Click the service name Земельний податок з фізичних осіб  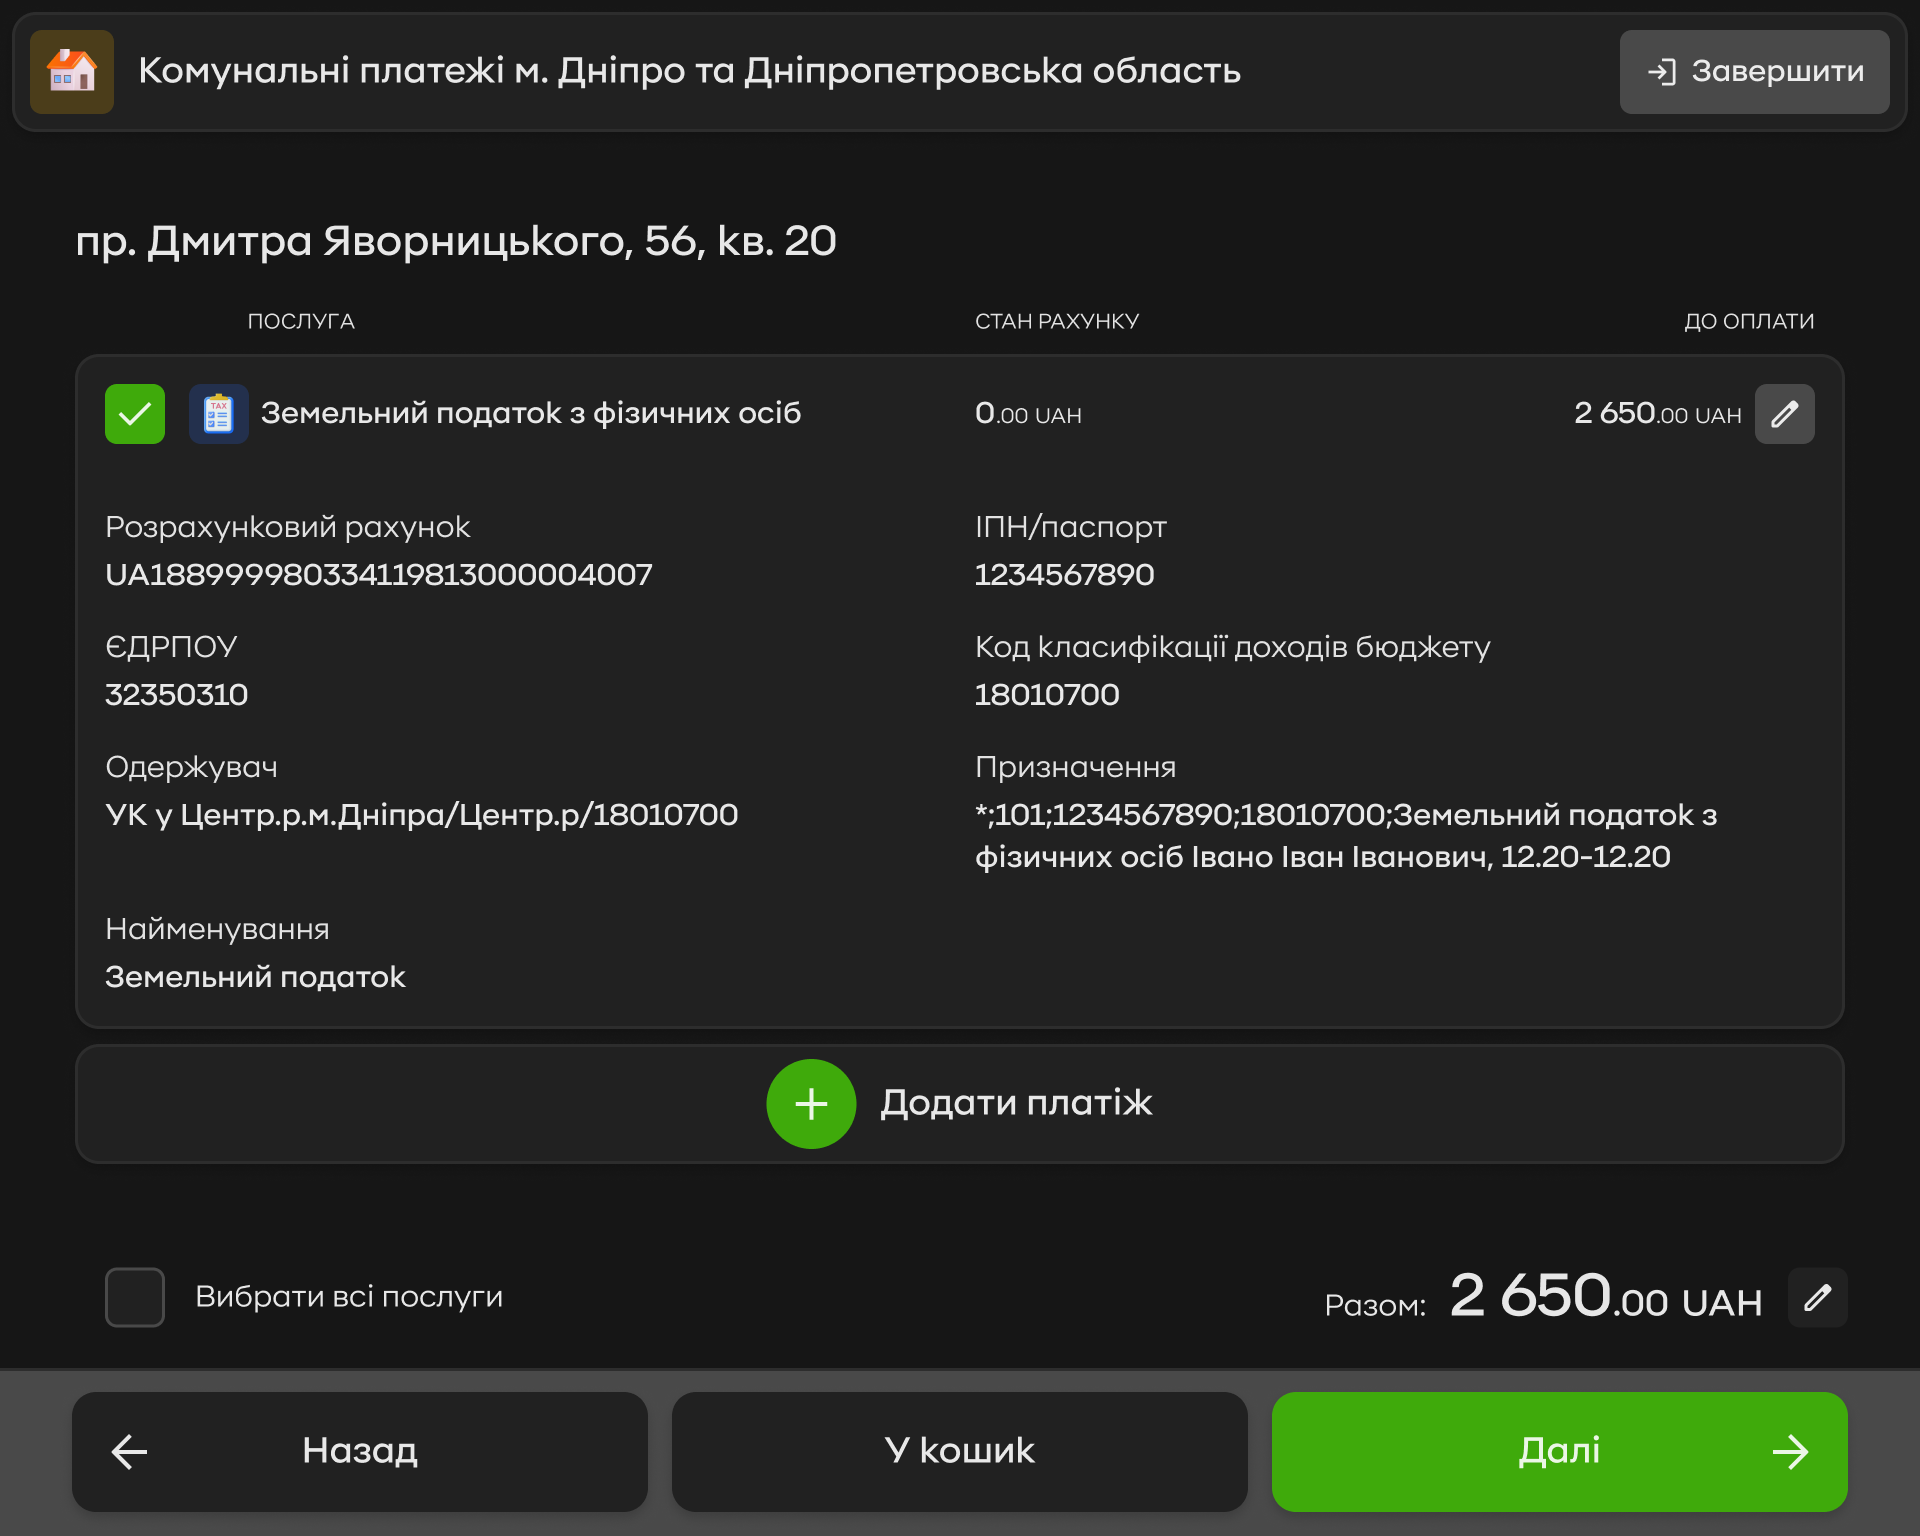(x=531, y=413)
